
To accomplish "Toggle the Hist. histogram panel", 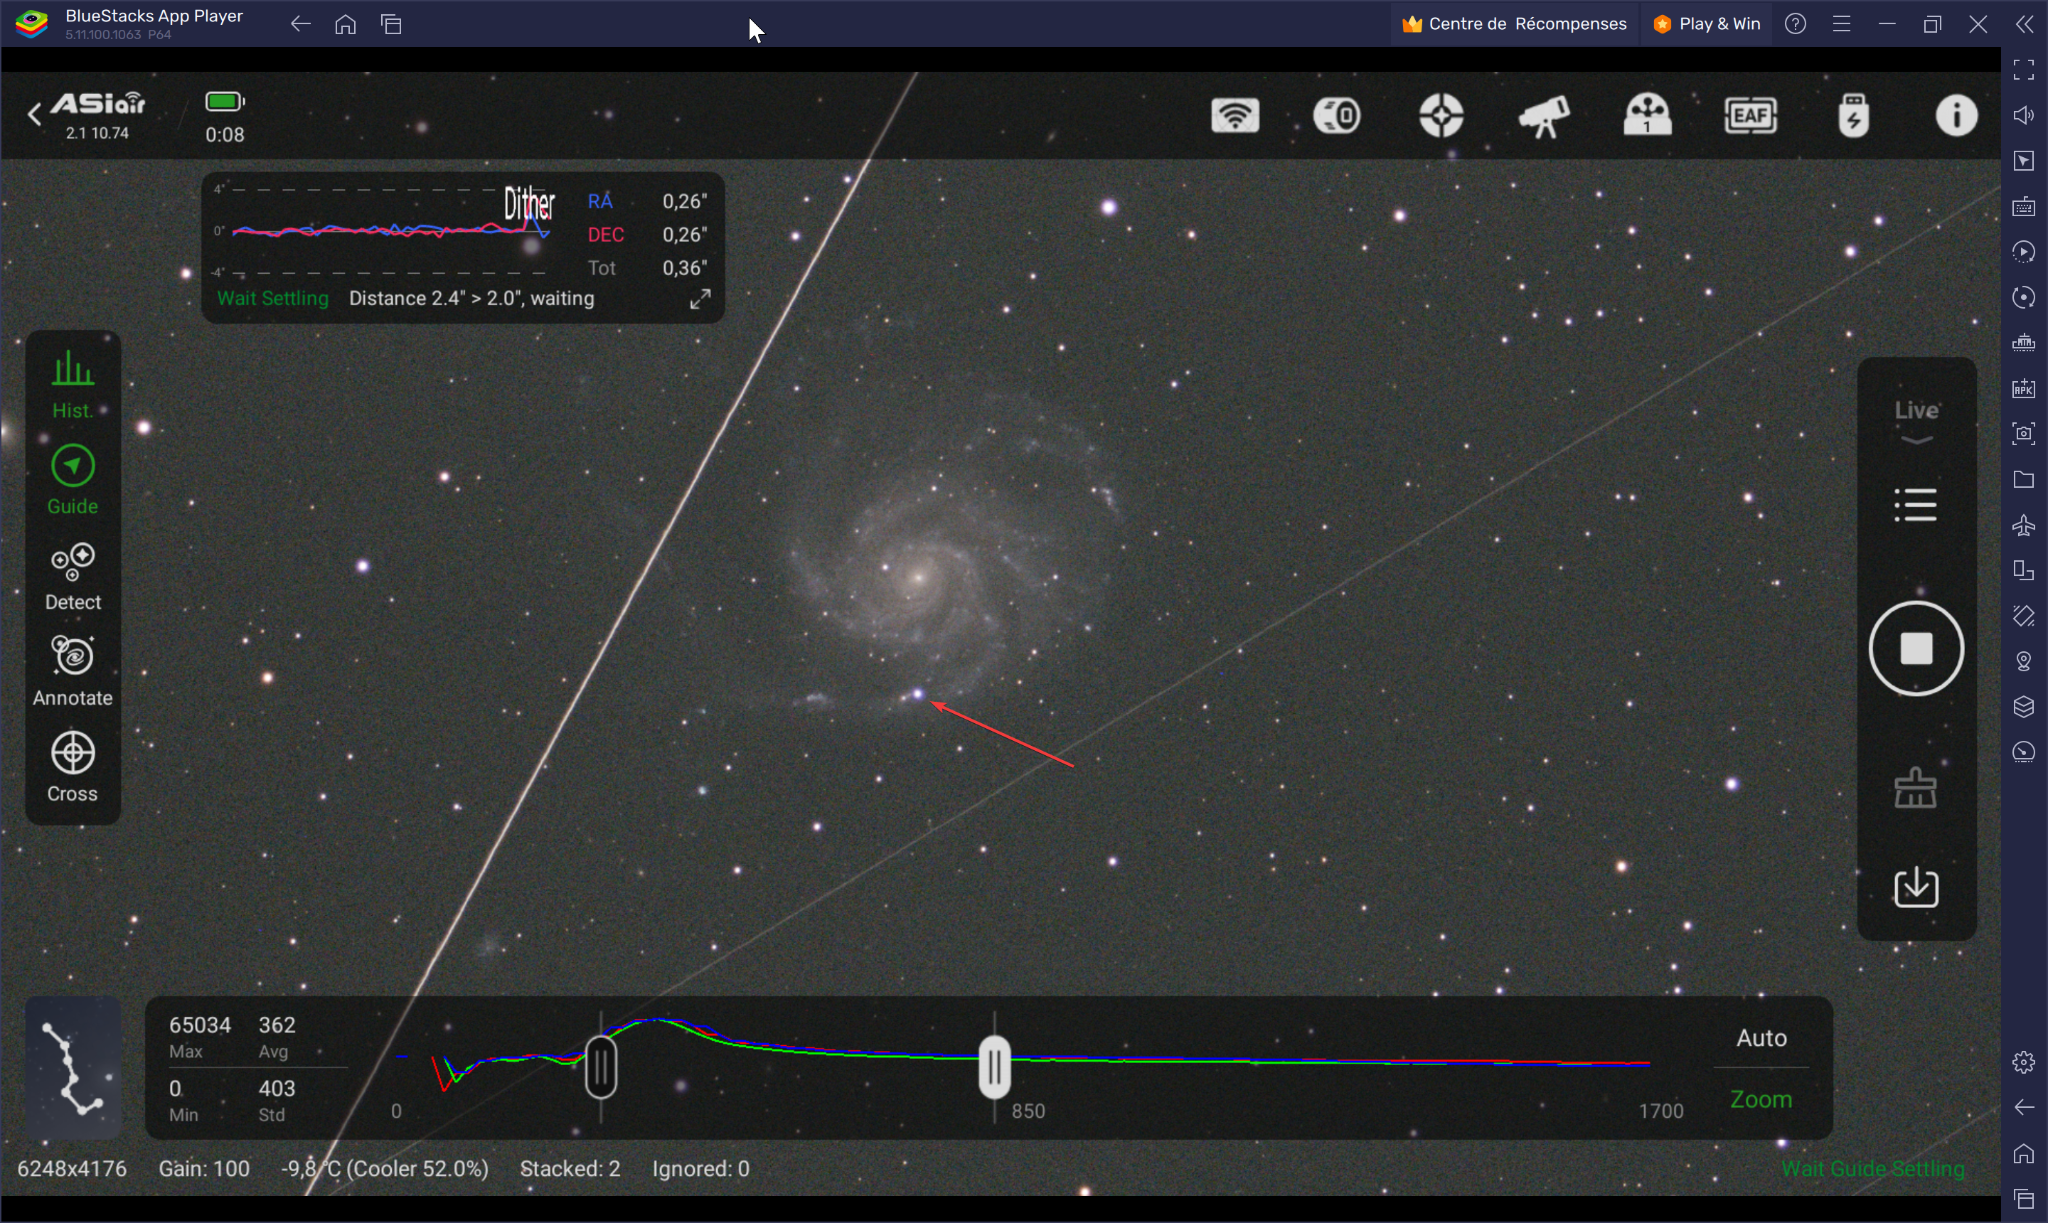I will click(73, 384).
